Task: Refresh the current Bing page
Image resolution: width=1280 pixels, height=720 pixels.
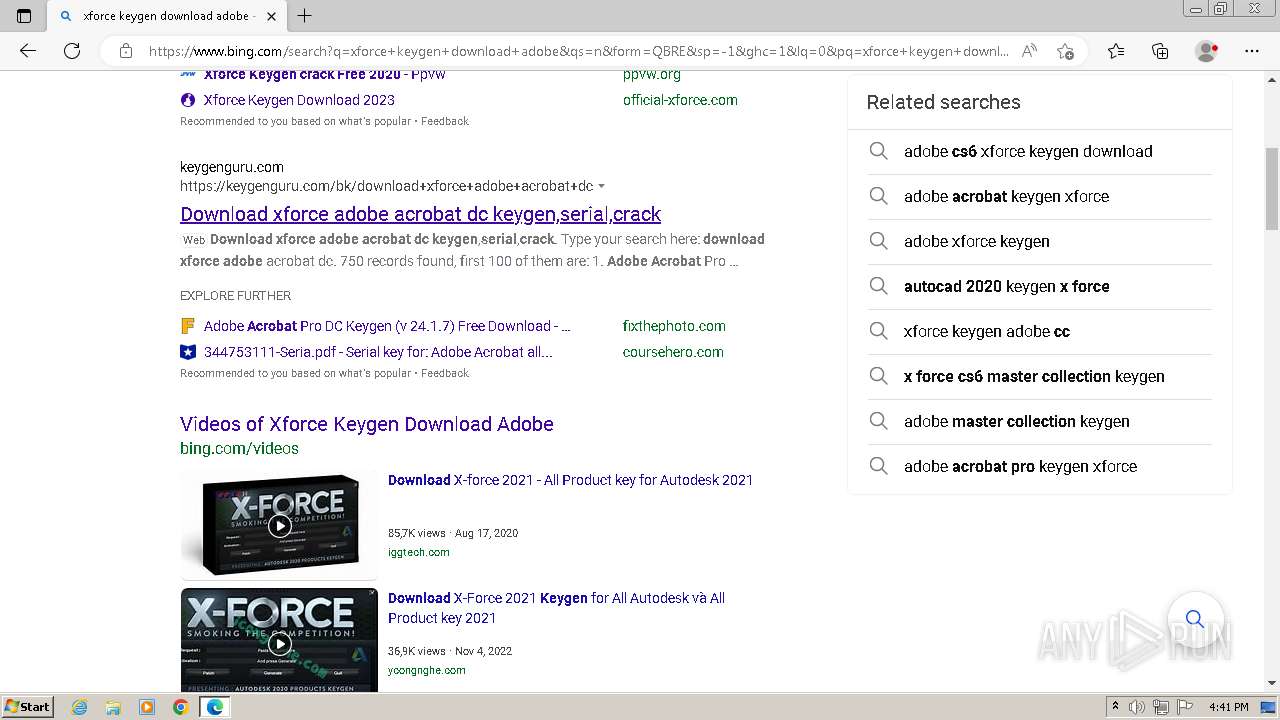Action: point(71,51)
